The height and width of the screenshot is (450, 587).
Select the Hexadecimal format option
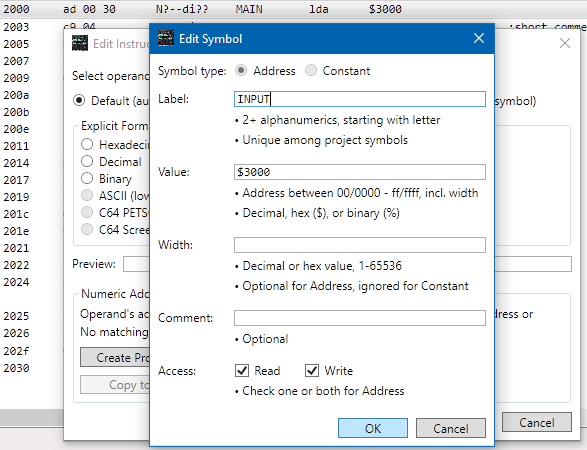[x=87, y=144]
